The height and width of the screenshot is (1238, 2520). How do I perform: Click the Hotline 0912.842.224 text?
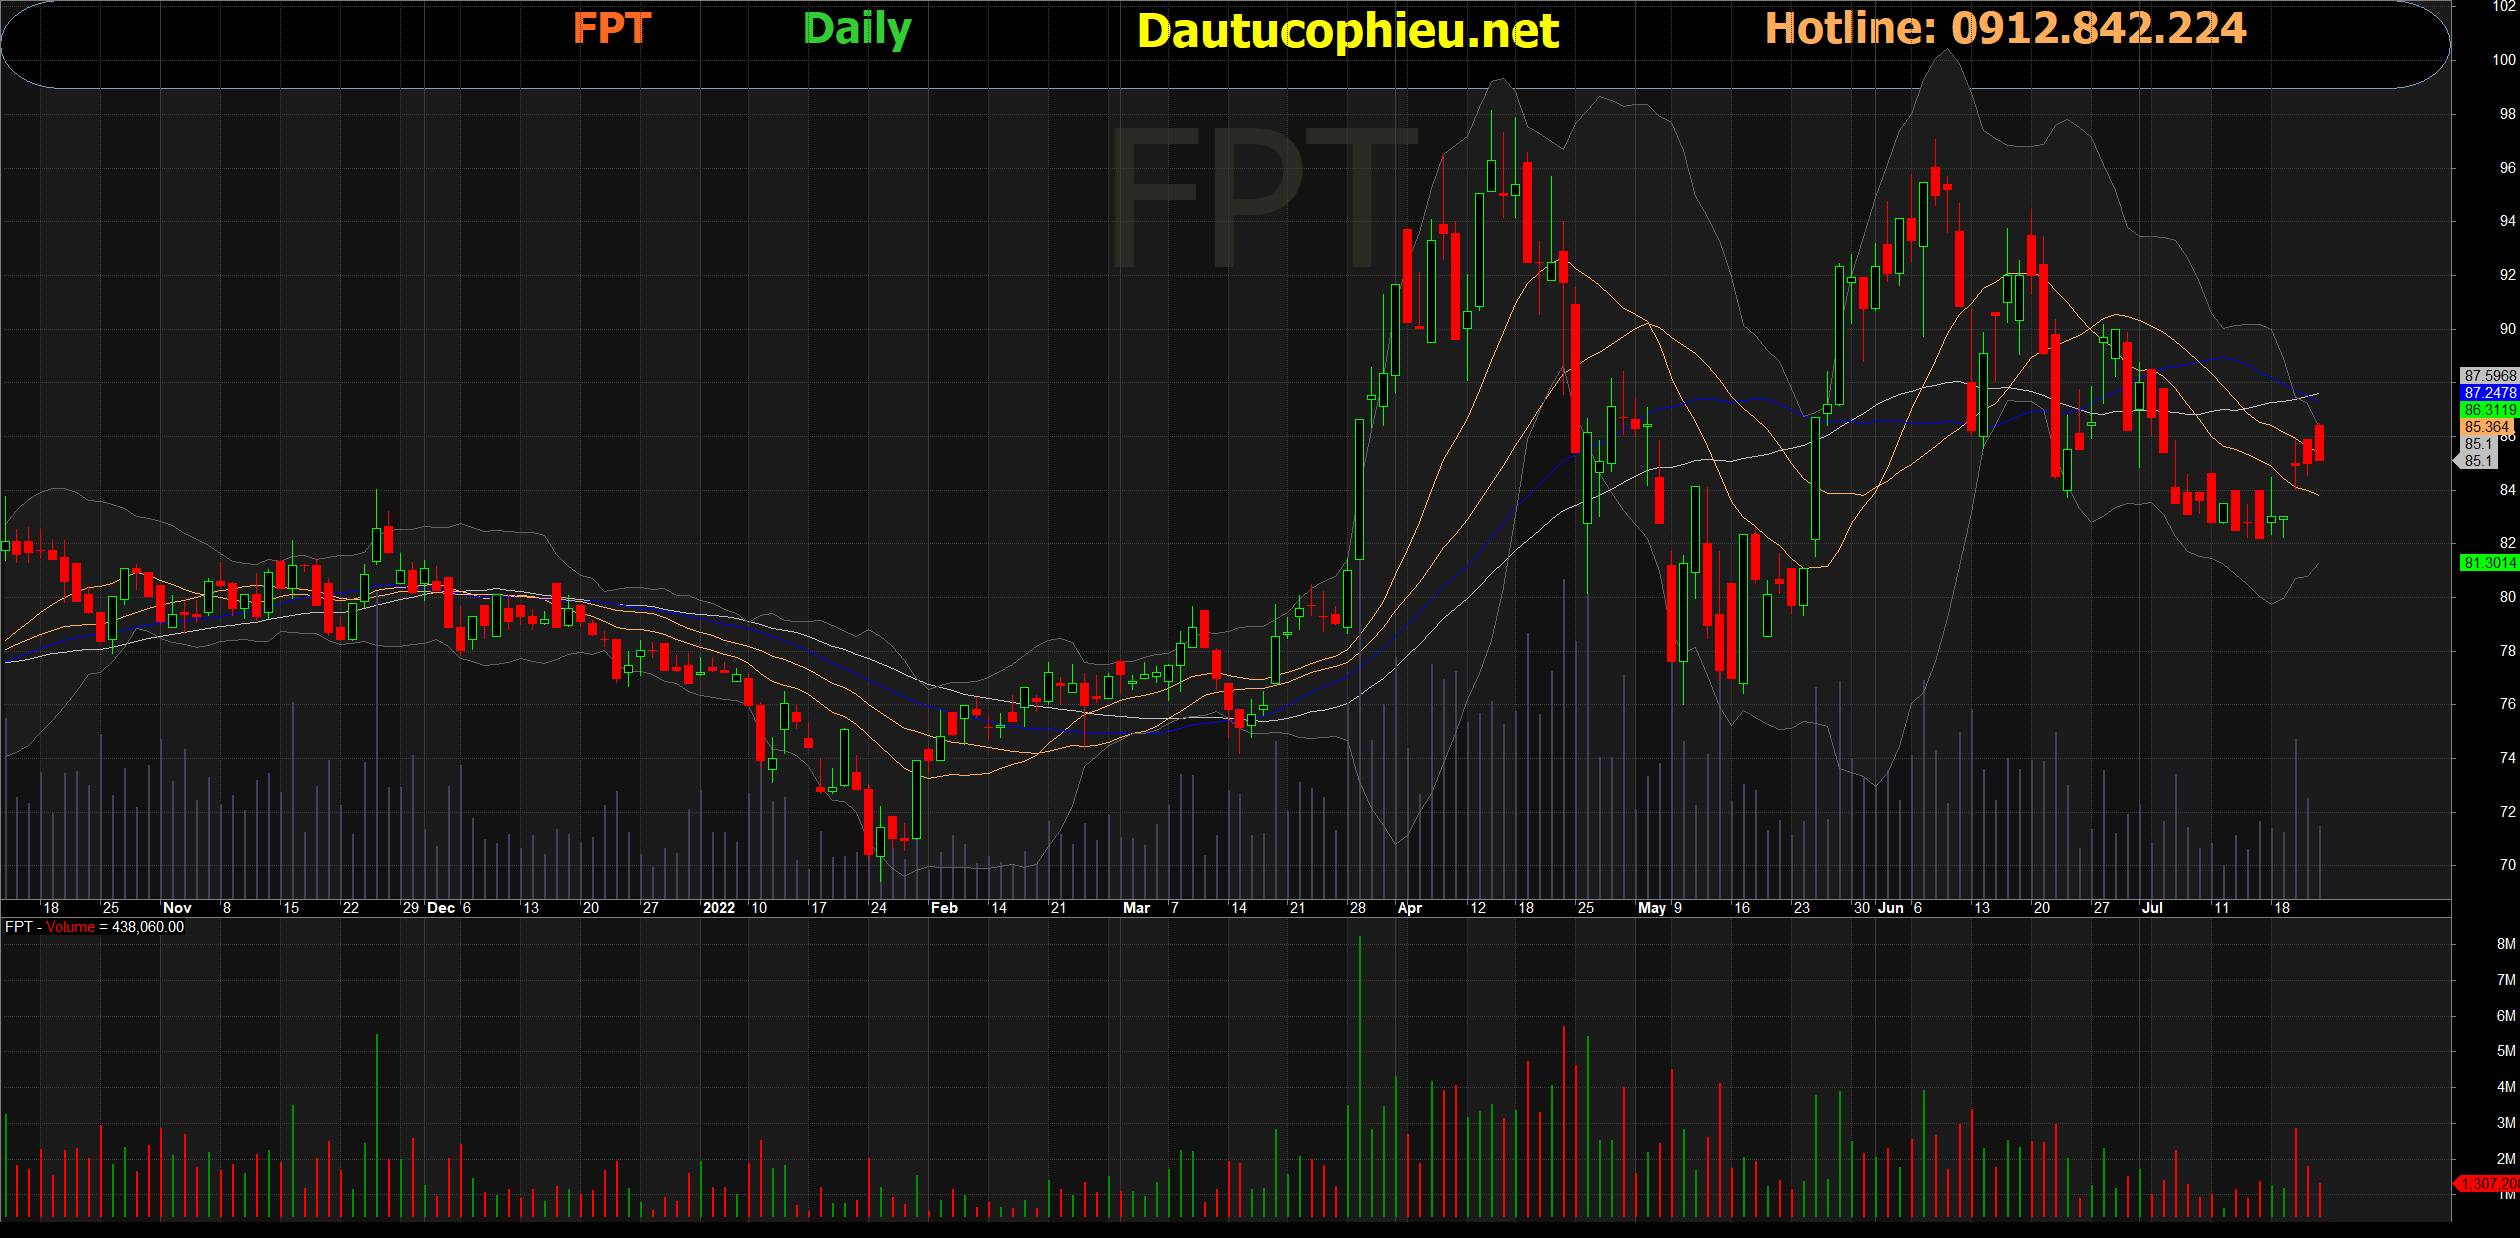2005,29
